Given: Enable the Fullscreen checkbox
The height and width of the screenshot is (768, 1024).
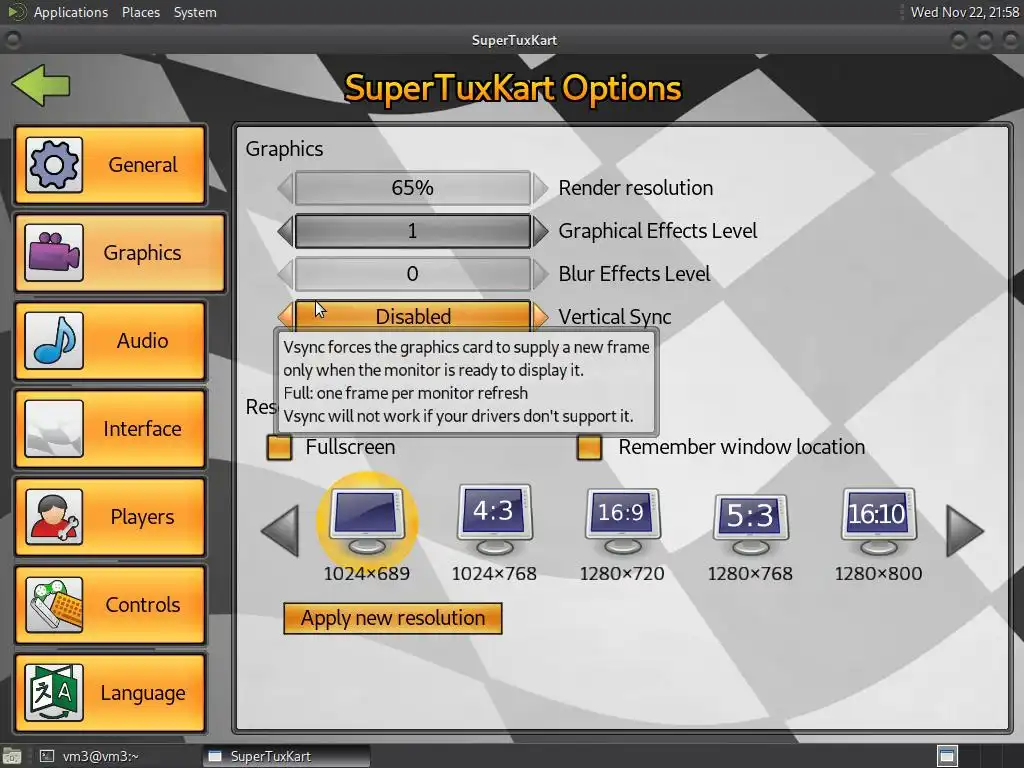Looking at the screenshot, I should coord(280,447).
